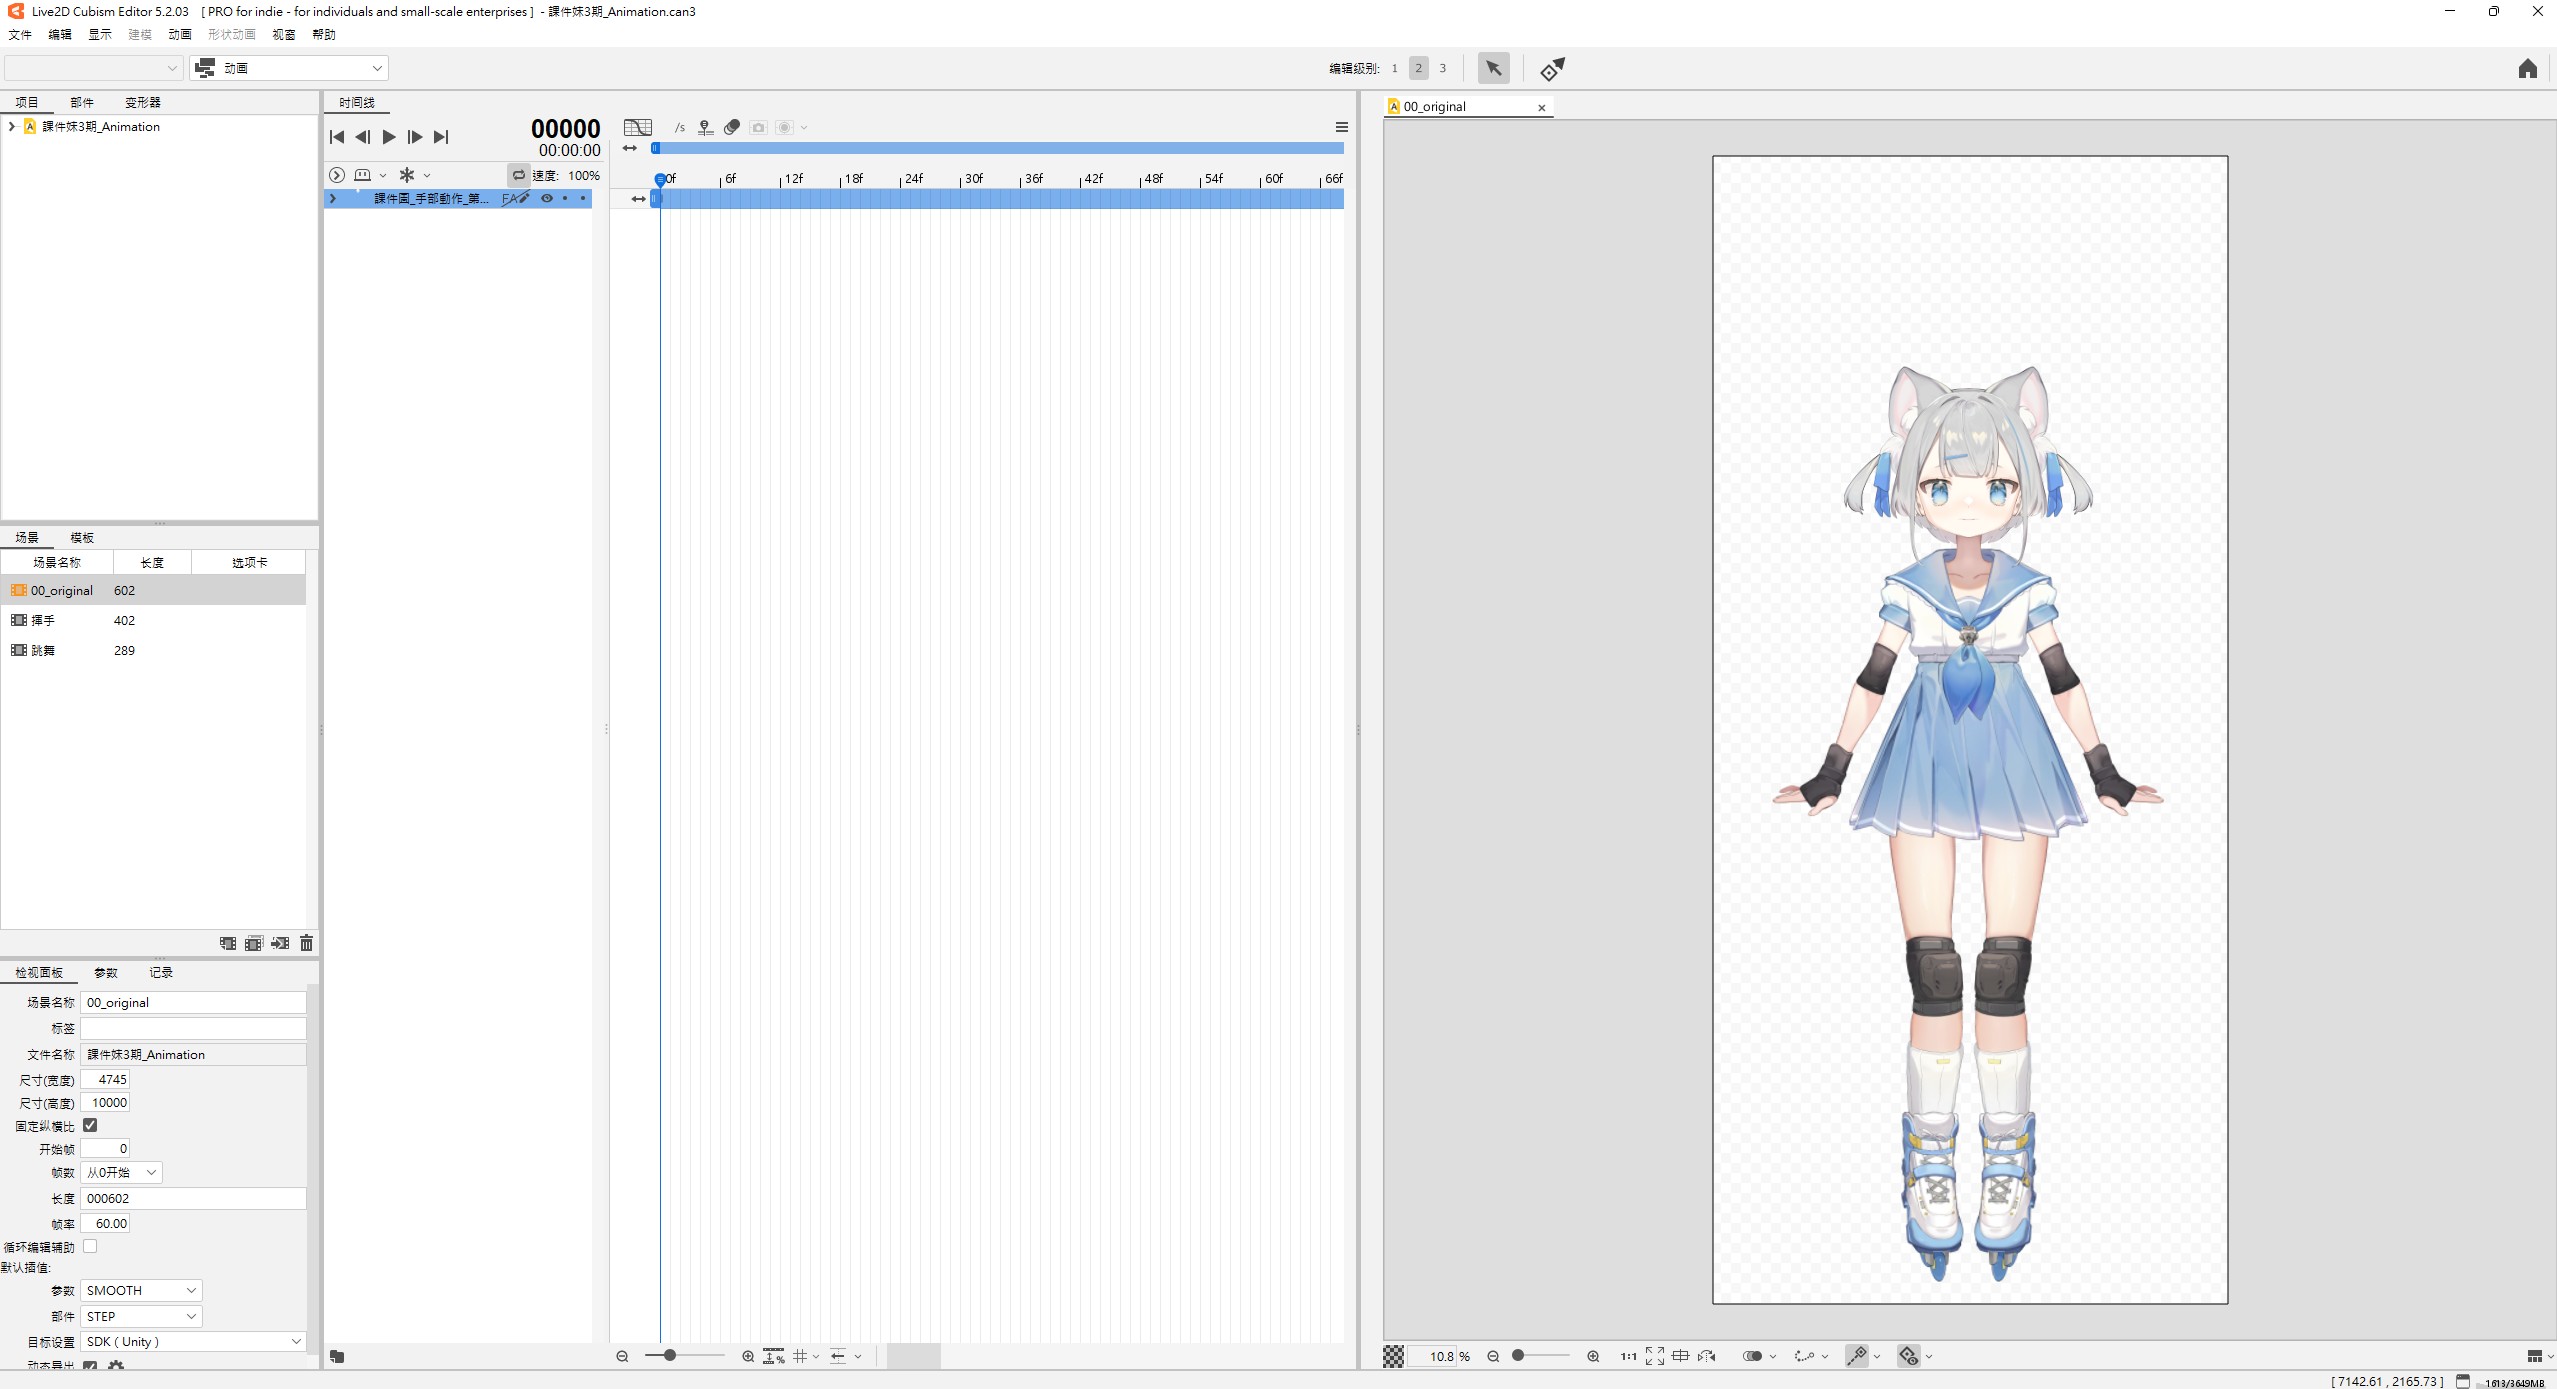
Task: Toggle the 循环编辑辅助 checkbox
Action: (x=90, y=1247)
